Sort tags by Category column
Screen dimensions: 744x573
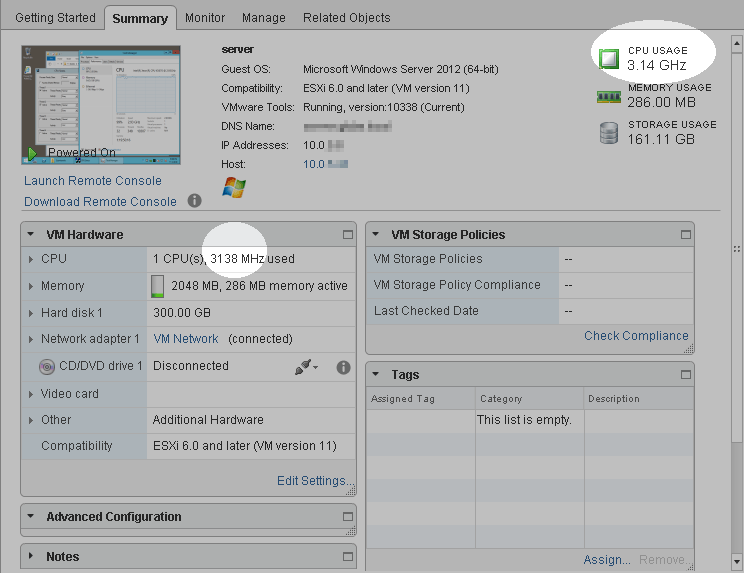tap(530, 398)
